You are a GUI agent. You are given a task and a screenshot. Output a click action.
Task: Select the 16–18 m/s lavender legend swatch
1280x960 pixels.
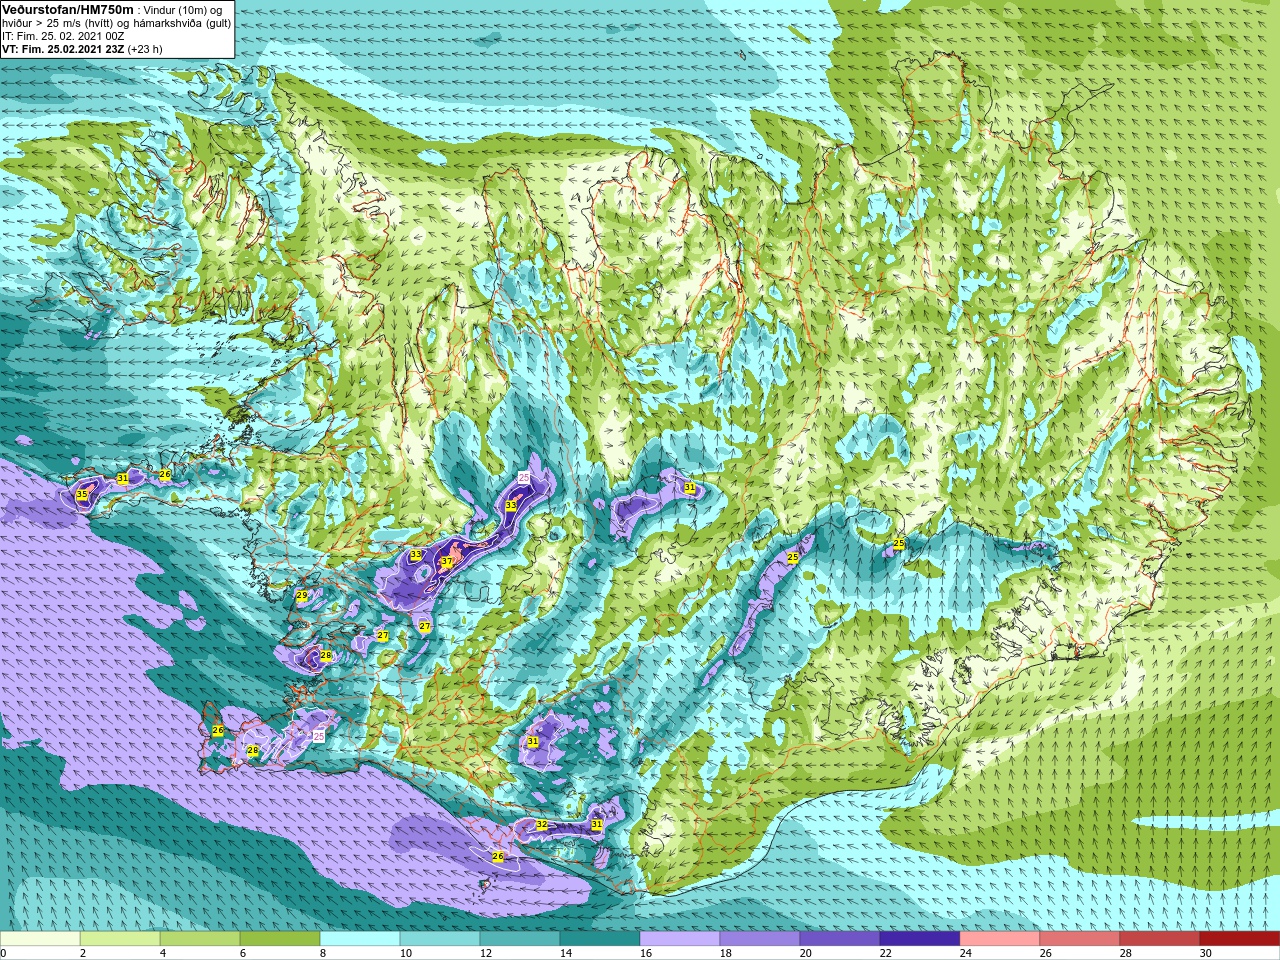click(680, 939)
